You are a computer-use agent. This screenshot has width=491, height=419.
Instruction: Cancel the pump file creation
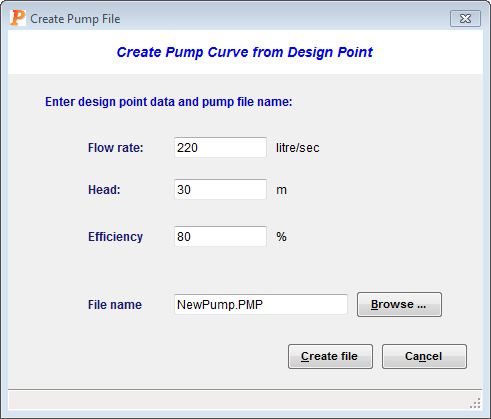[x=424, y=356]
